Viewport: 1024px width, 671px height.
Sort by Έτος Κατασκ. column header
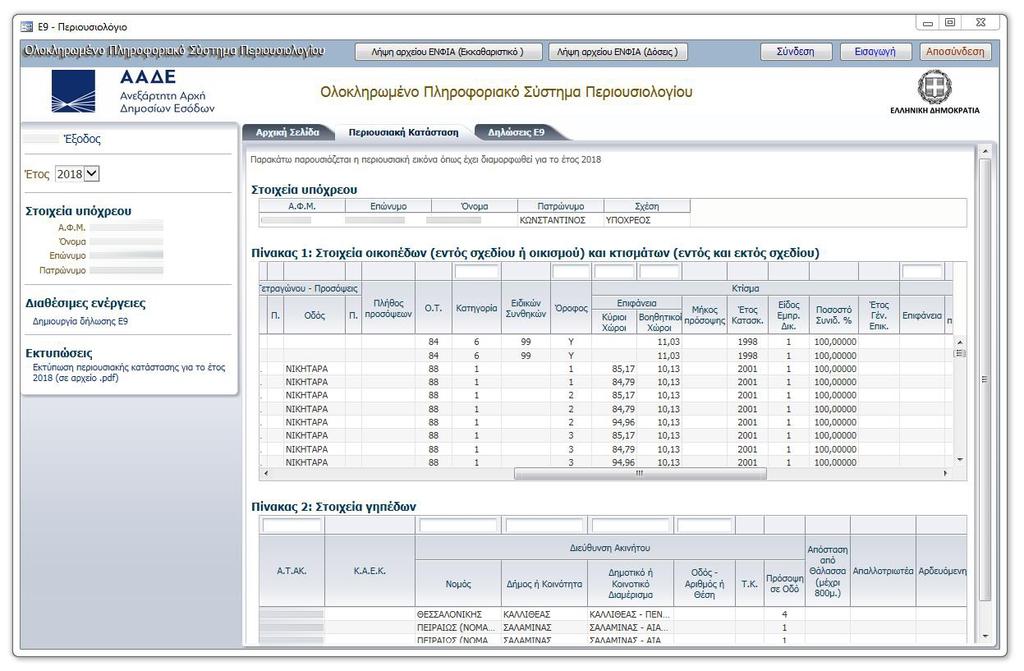pos(748,315)
